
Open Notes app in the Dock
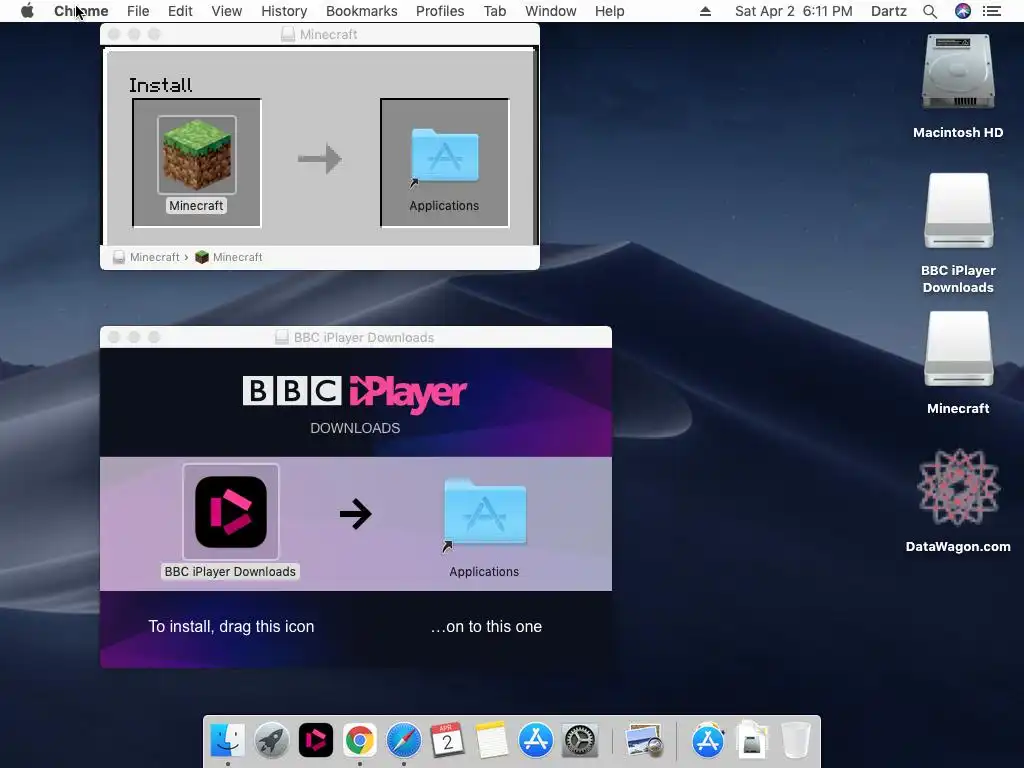coord(491,741)
